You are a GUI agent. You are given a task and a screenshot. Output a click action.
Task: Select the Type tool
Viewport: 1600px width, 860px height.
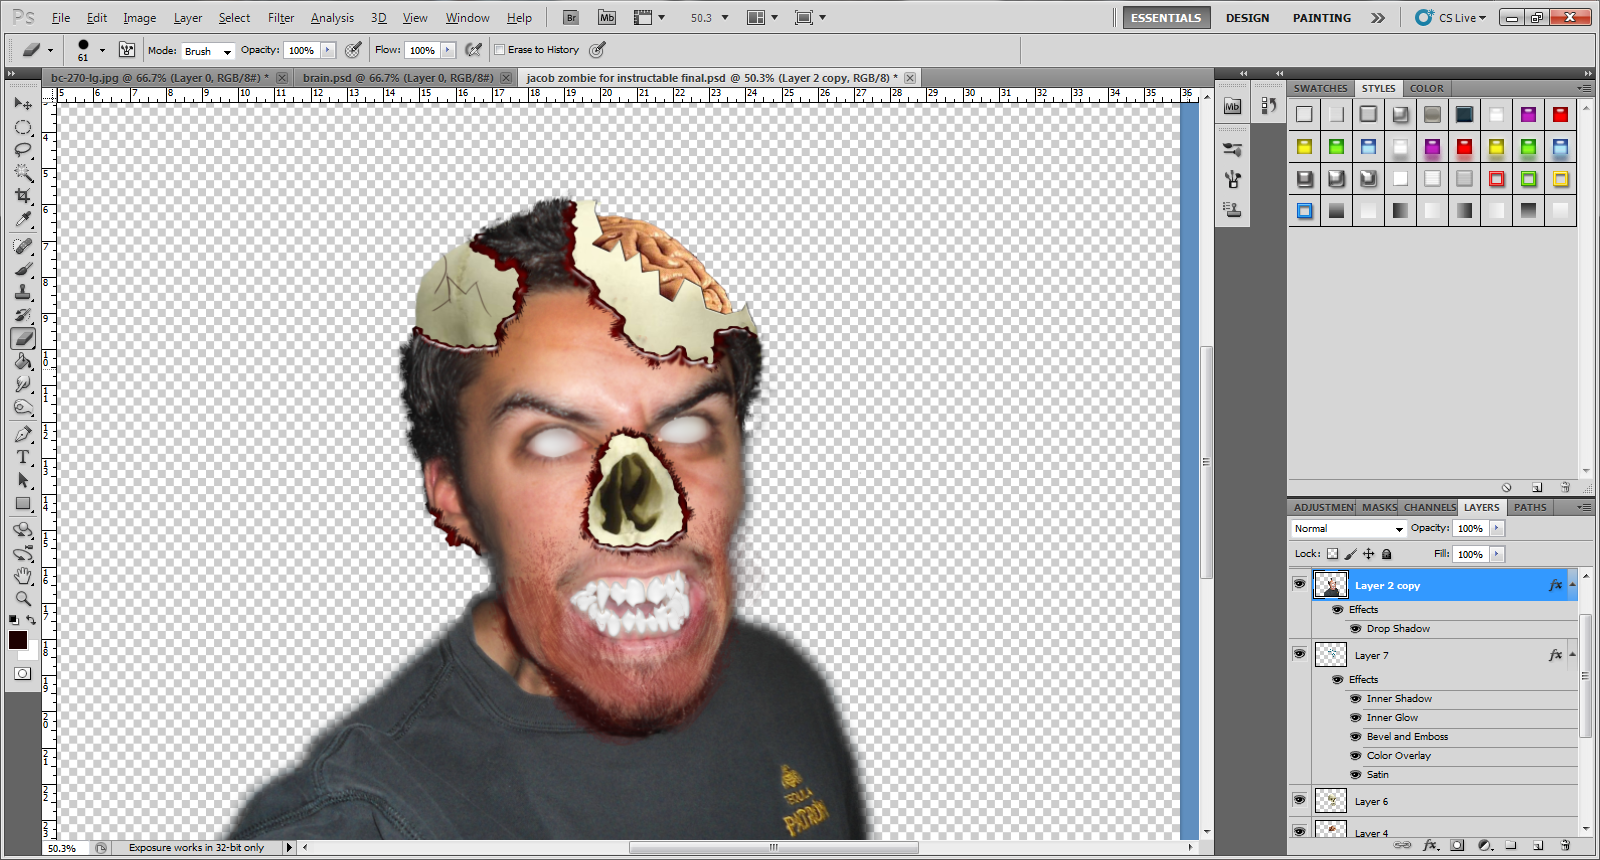(23, 457)
